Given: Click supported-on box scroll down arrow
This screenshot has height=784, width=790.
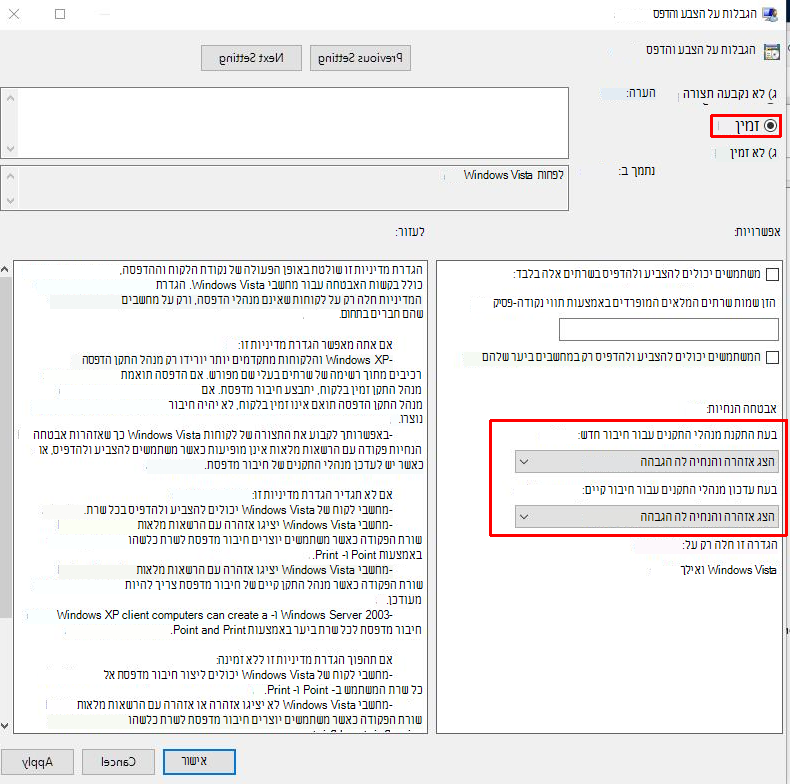Looking at the screenshot, I should (x=10, y=201).
